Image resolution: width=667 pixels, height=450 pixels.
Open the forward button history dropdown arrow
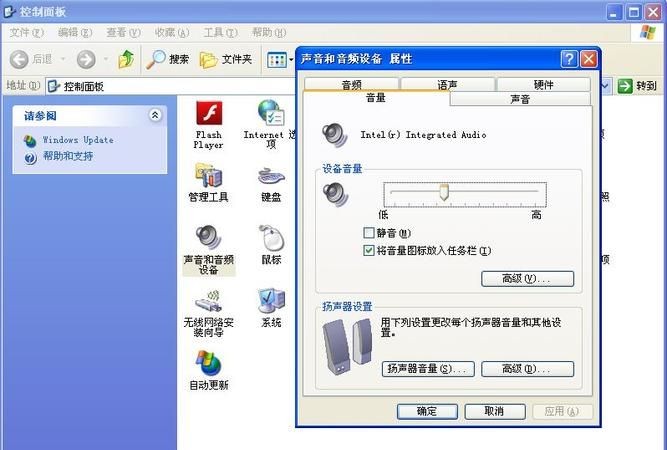coord(105,59)
